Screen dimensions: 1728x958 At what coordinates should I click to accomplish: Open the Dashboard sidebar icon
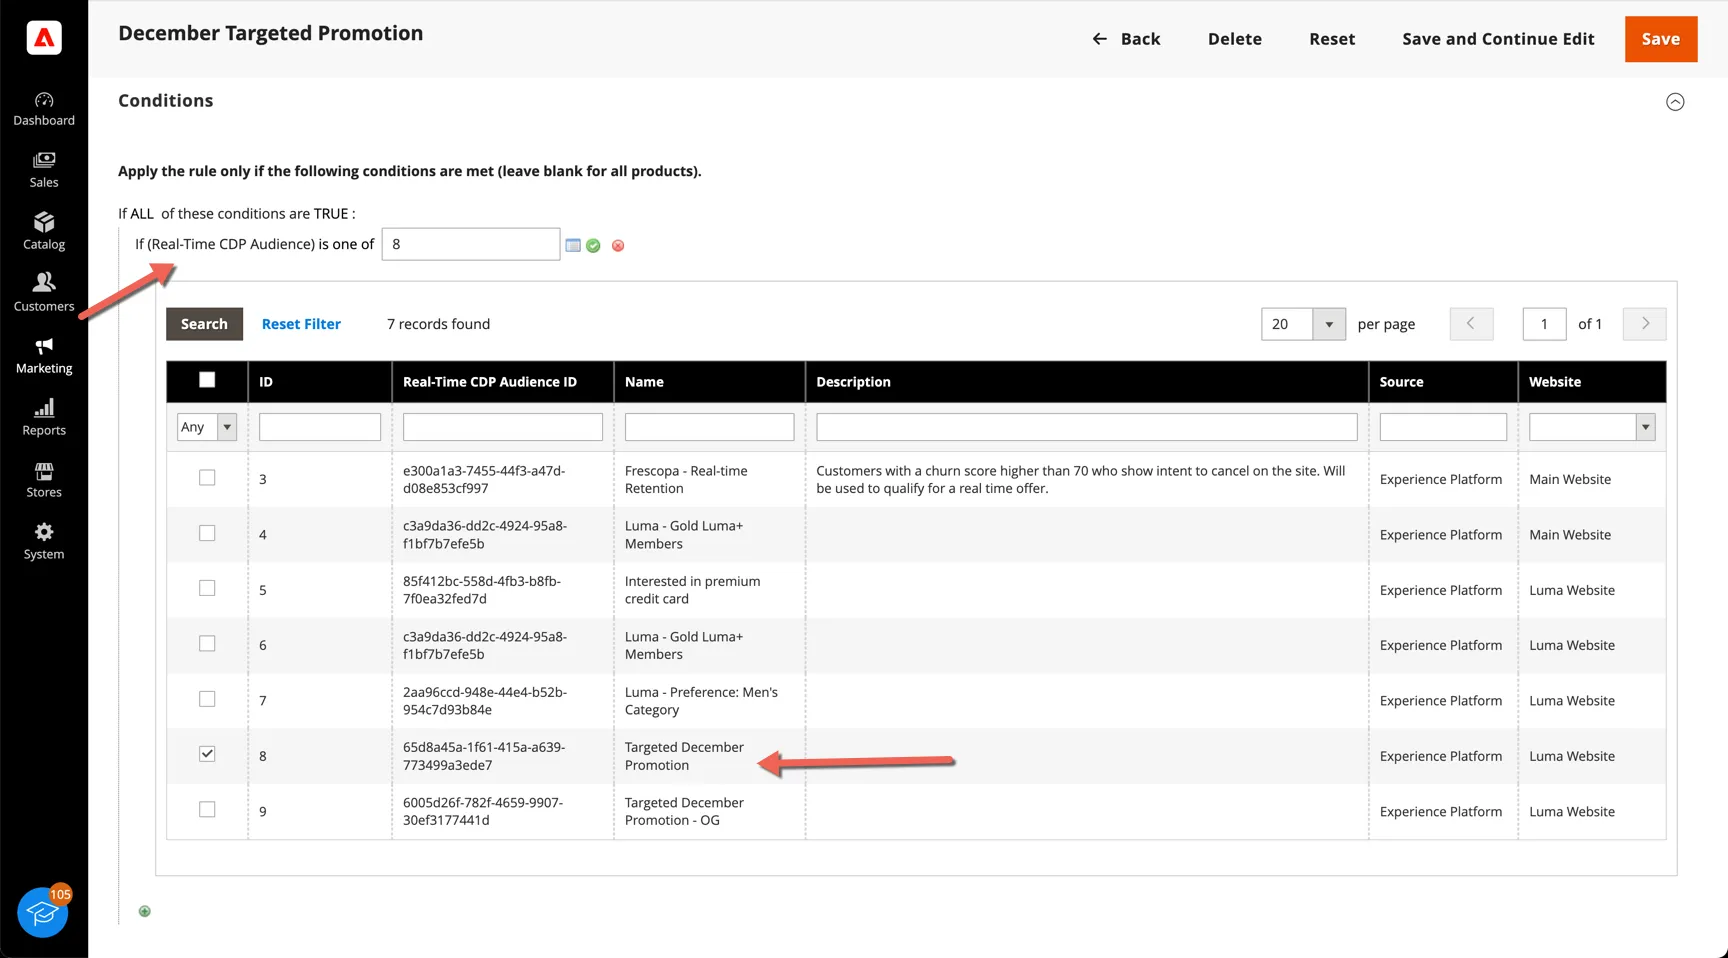coord(44,109)
